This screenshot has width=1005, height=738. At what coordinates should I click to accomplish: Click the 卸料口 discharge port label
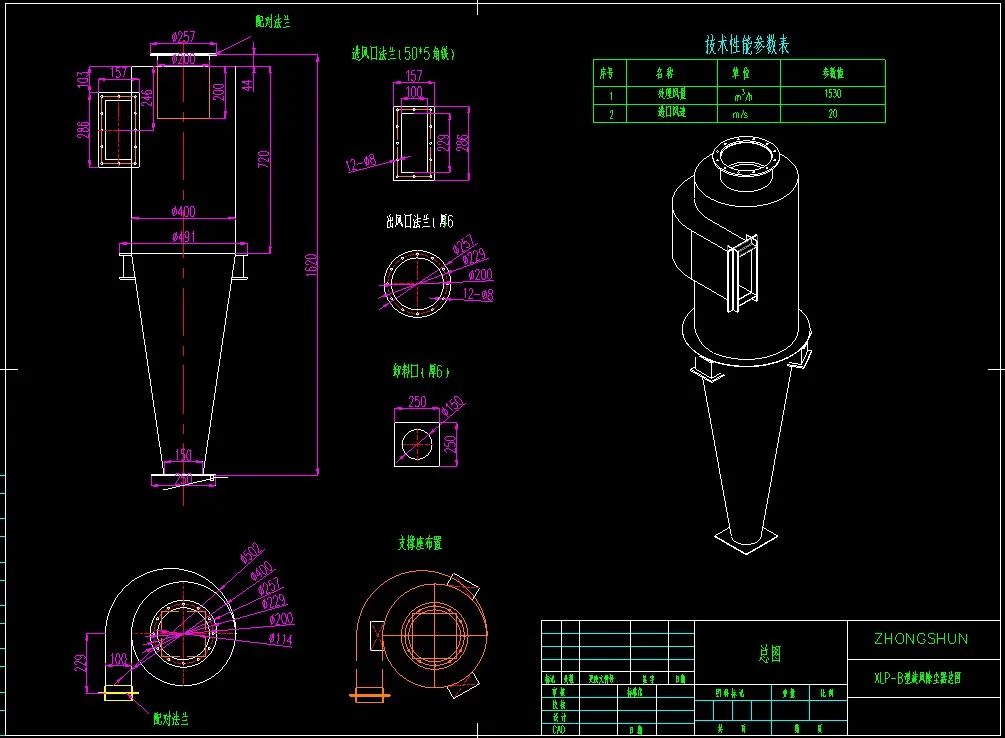[420, 371]
